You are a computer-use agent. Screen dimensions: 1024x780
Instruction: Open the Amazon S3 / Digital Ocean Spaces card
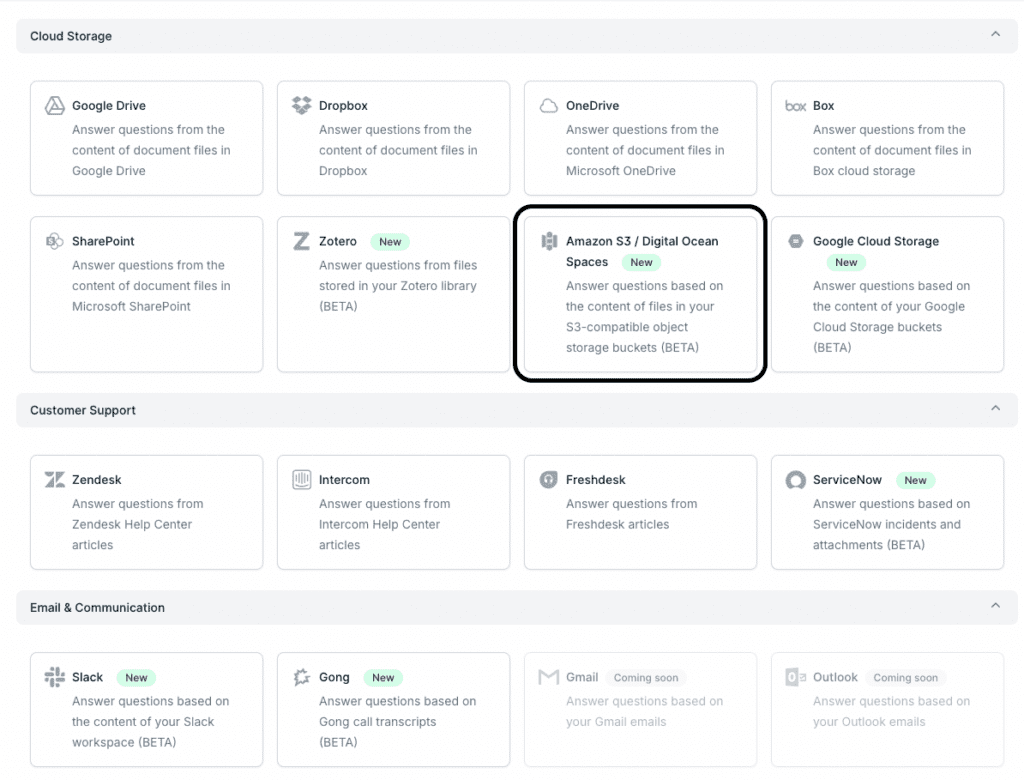640,294
